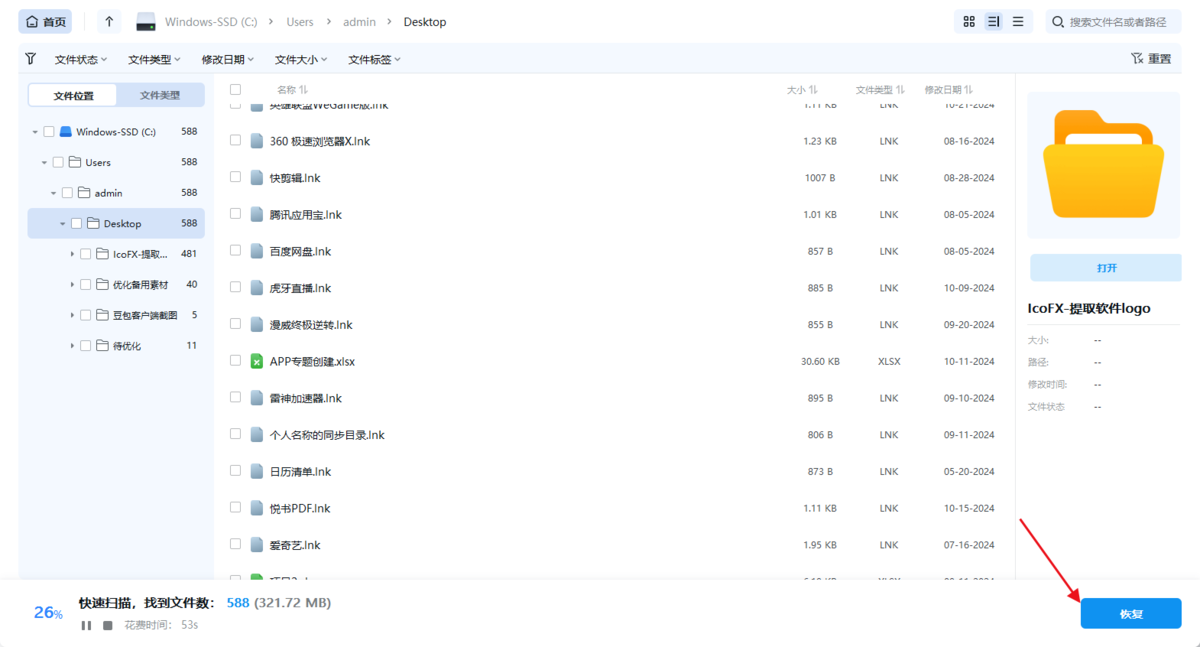Image resolution: width=1200 pixels, height=647 pixels.
Task: Click the 爱奇艺.lnk file icon
Action: coord(257,545)
